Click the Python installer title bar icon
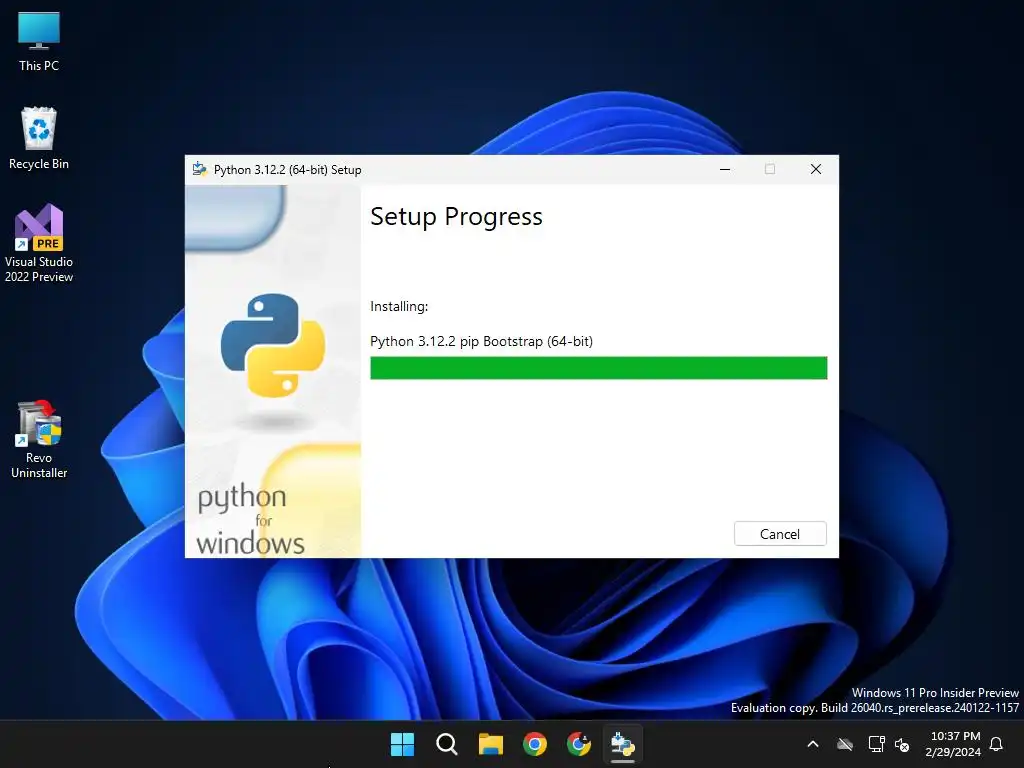Screen dimensions: 1024x768 coord(200,170)
